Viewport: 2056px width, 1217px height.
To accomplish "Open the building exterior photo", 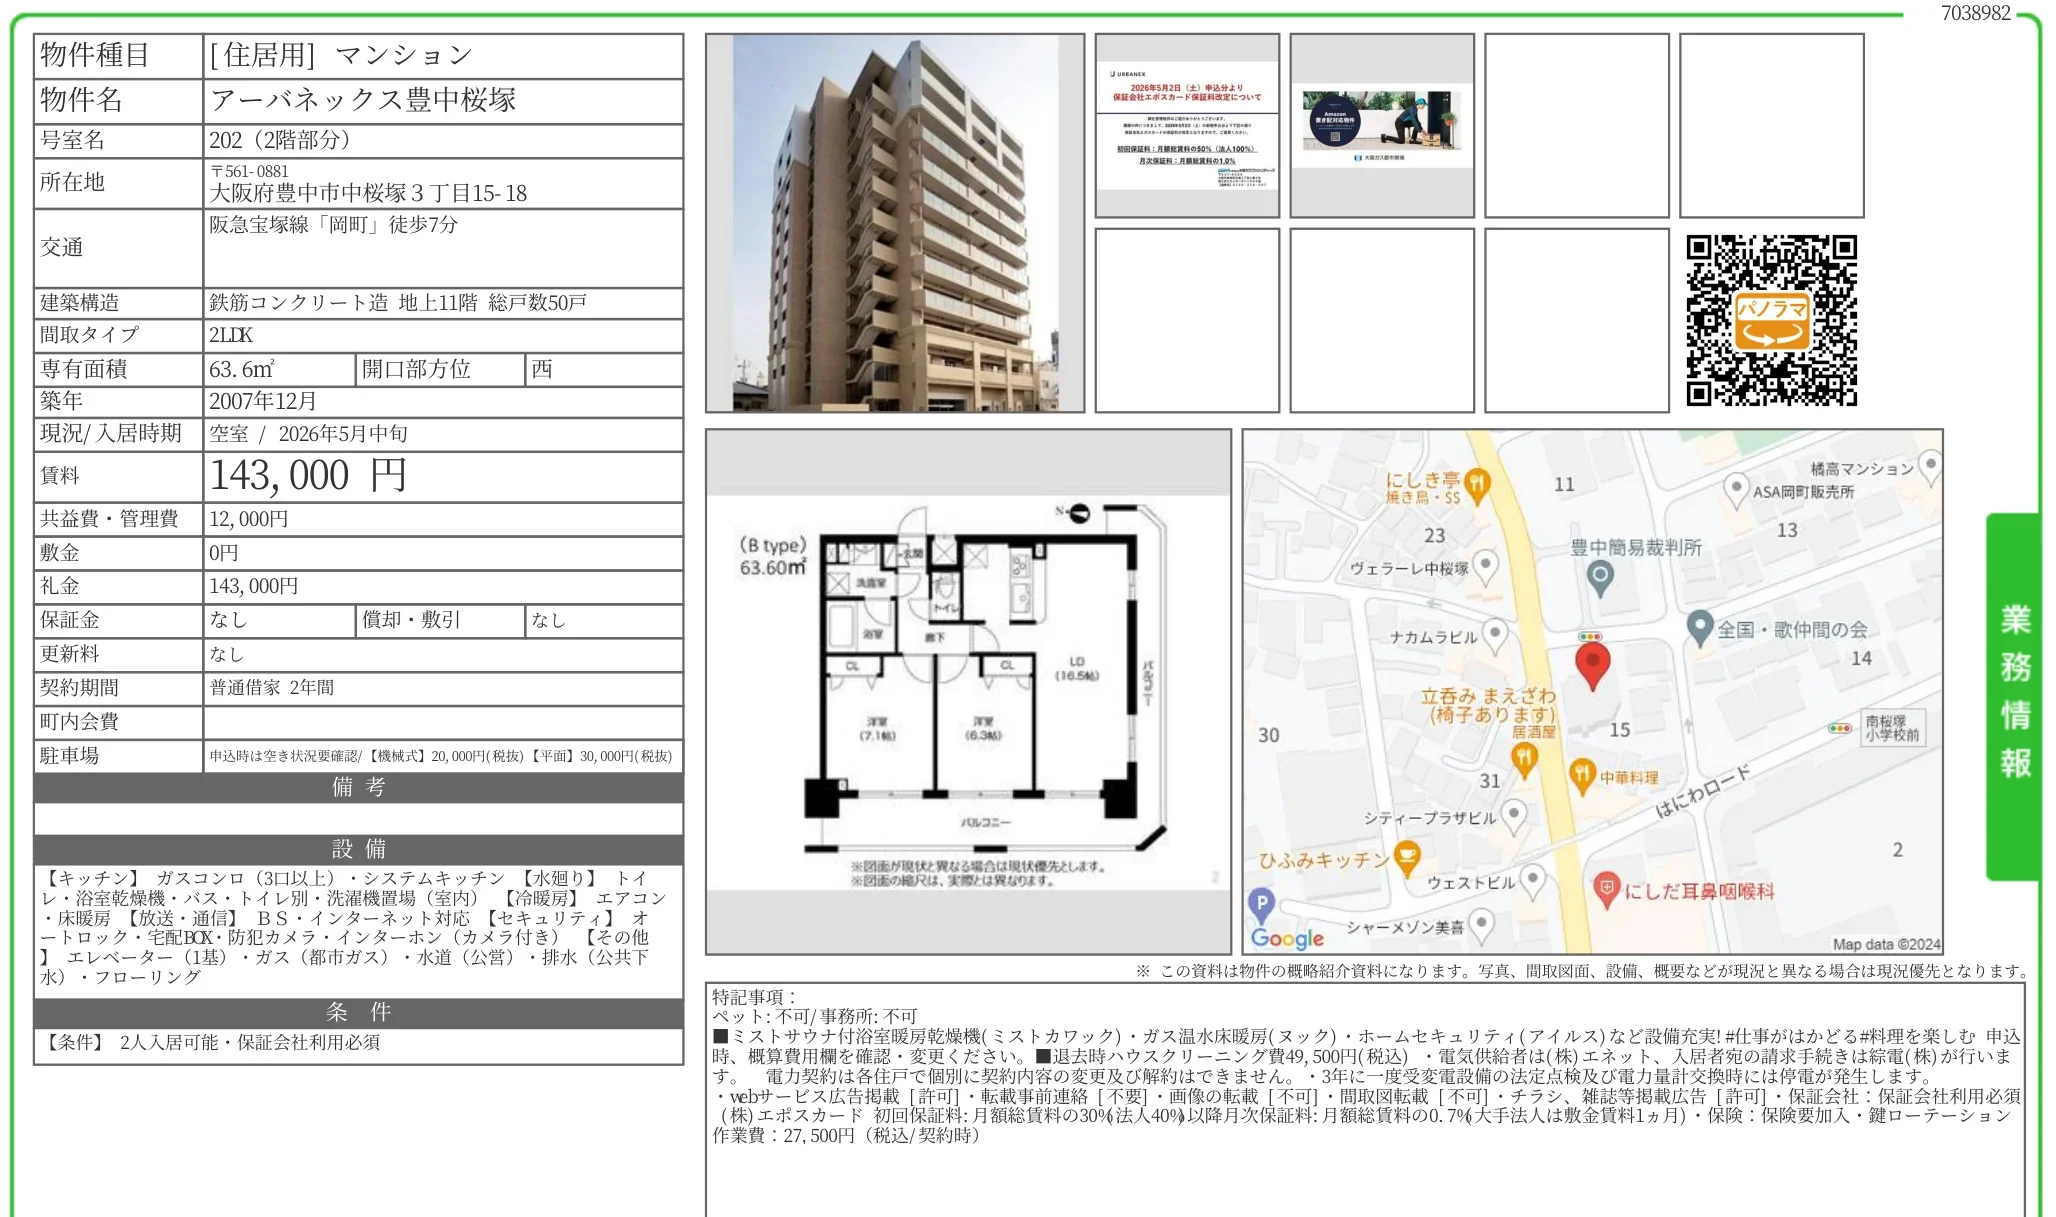I will [x=895, y=223].
